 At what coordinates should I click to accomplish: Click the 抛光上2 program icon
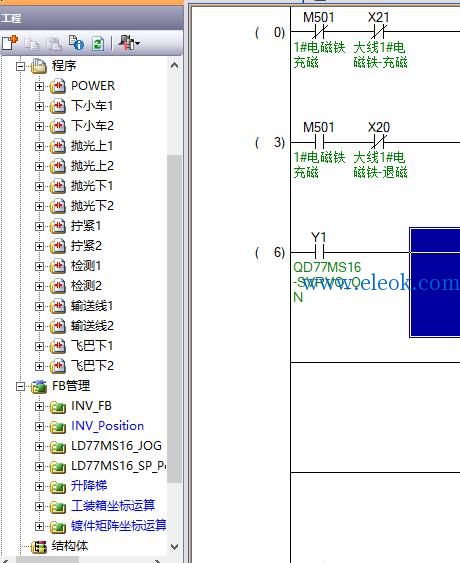click(x=57, y=166)
